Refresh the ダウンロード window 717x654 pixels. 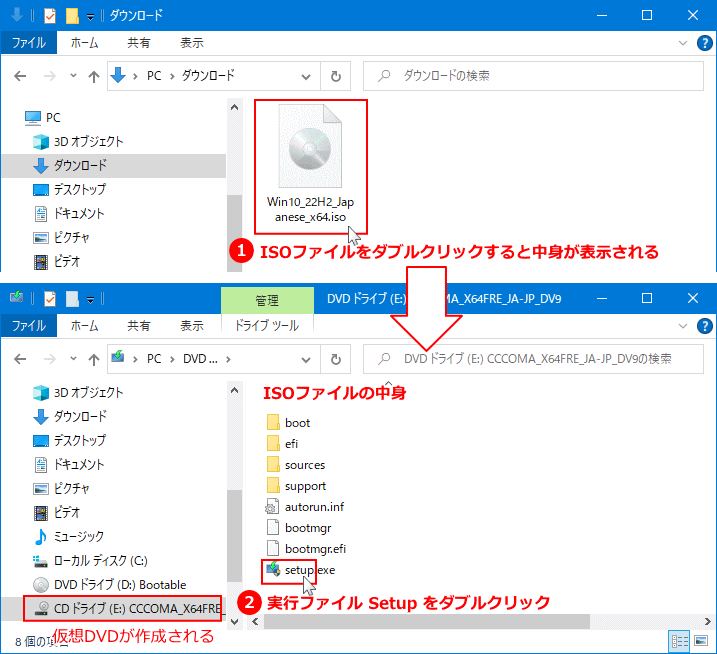pyautogui.click(x=336, y=76)
